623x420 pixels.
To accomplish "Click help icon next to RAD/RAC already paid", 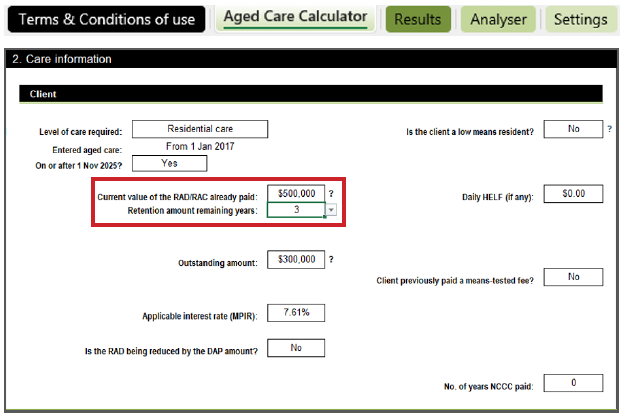I will 331,194.
